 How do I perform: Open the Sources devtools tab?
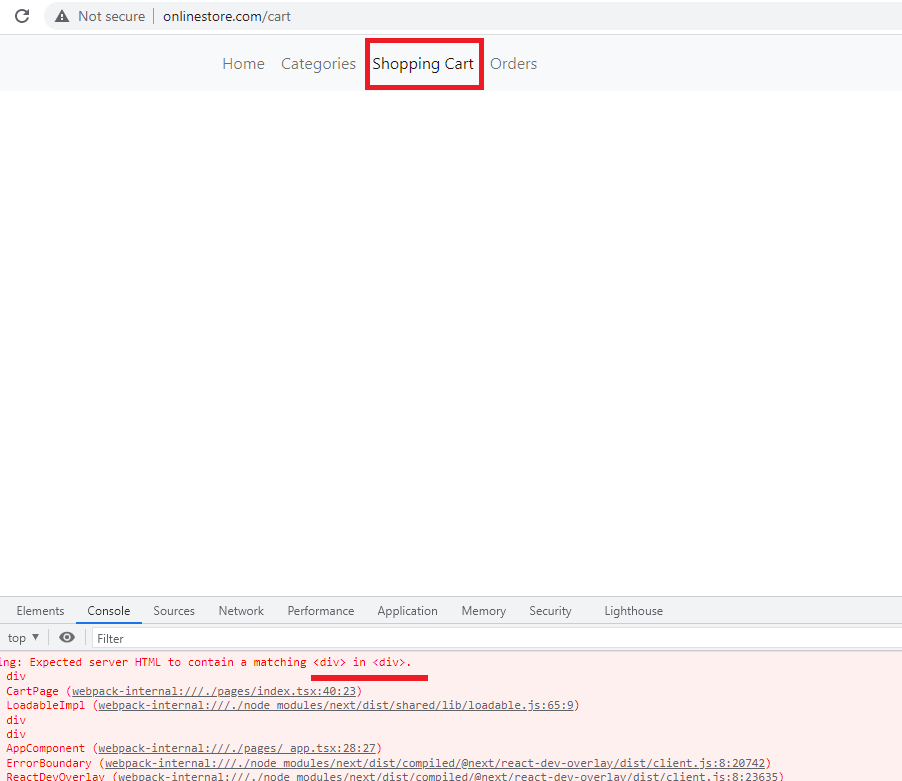pyautogui.click(x=174, y=611)
